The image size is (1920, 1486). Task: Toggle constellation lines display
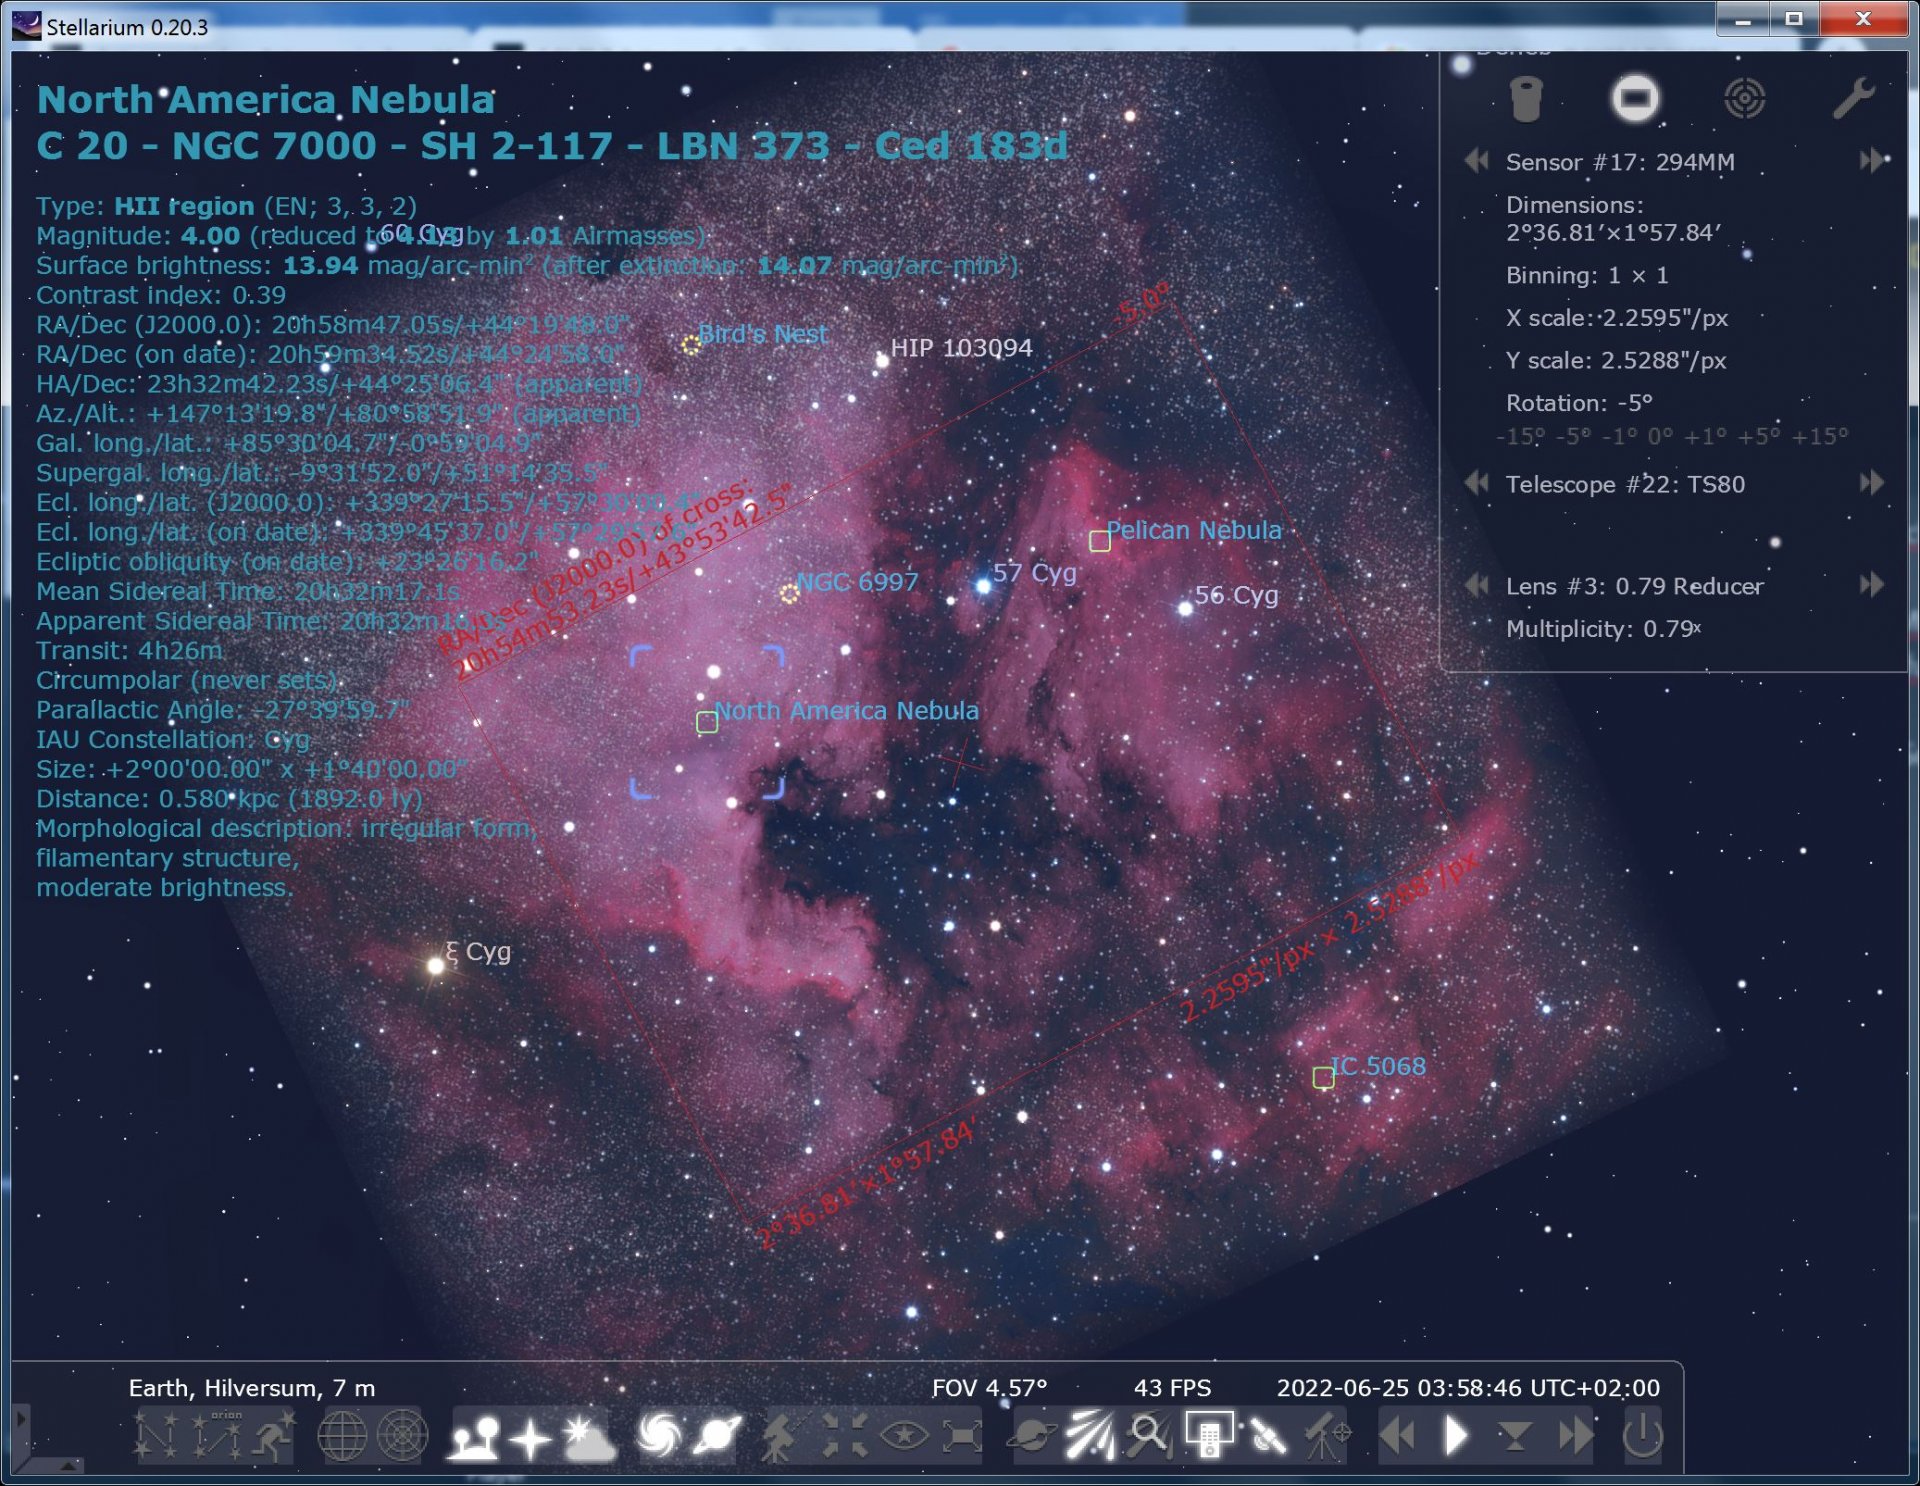click(x=156, y=1436)
